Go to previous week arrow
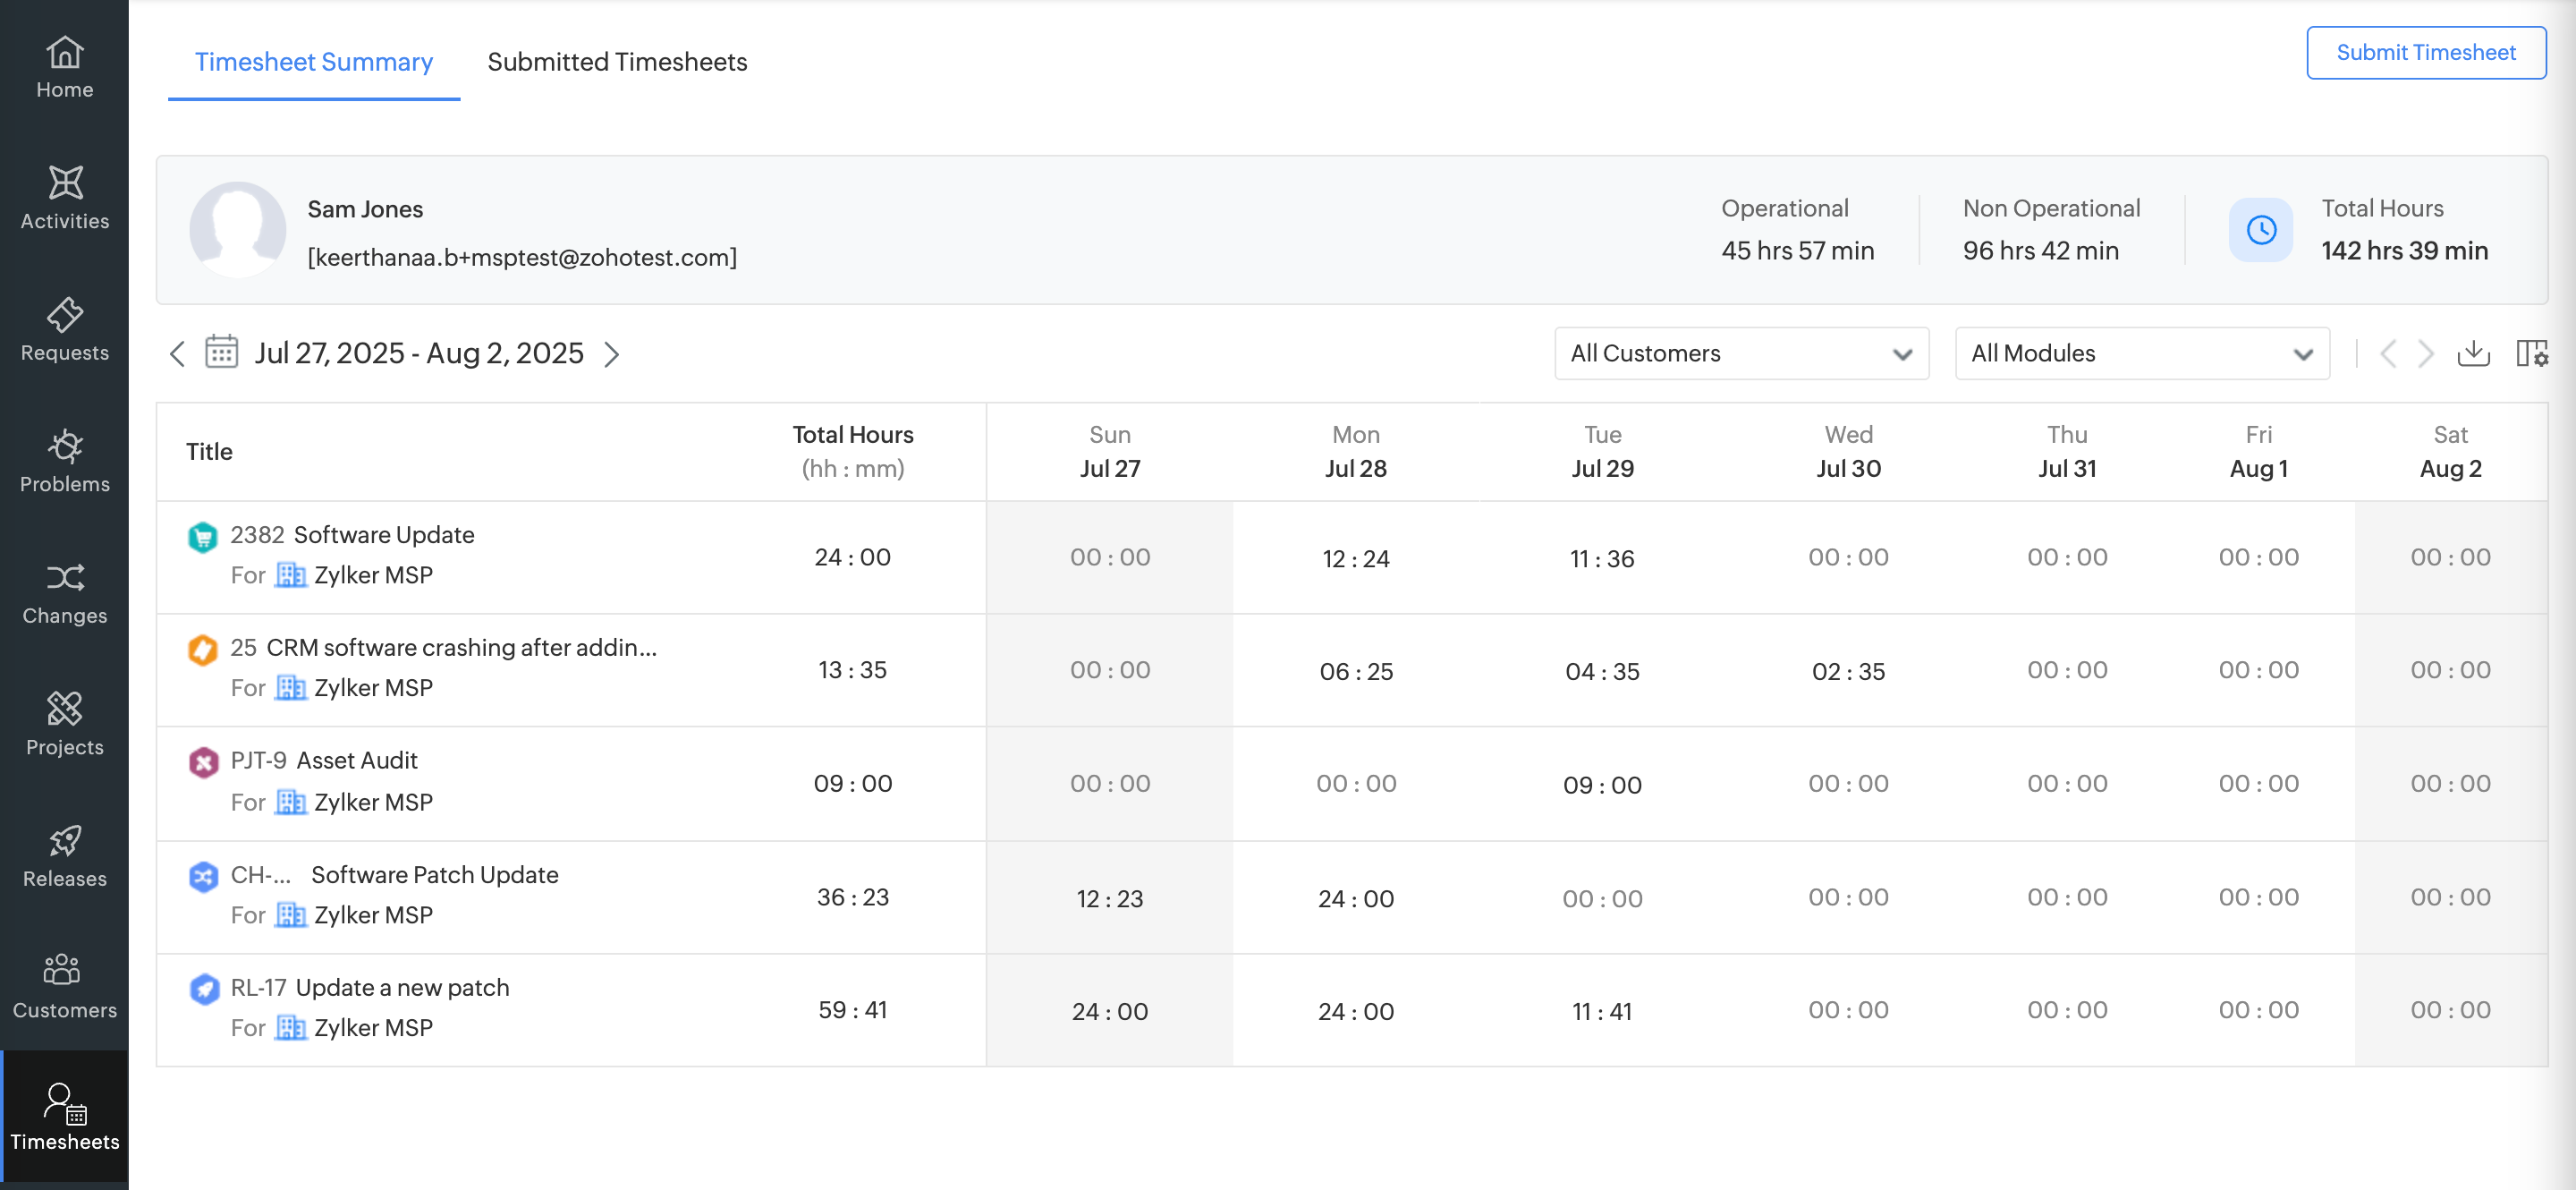This screenshot has width=2576, height=1190. pos(177,354)
